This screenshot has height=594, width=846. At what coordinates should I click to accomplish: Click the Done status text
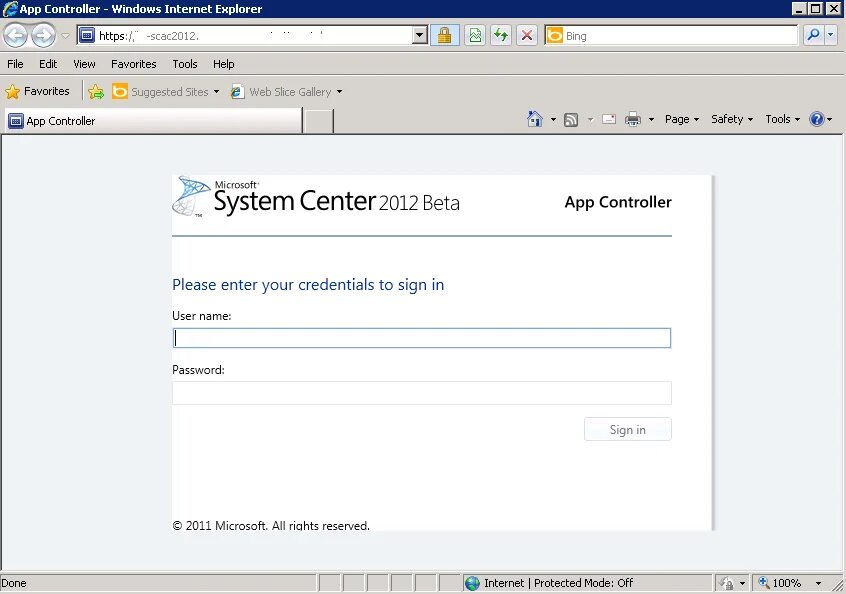(x=14, y=583)
